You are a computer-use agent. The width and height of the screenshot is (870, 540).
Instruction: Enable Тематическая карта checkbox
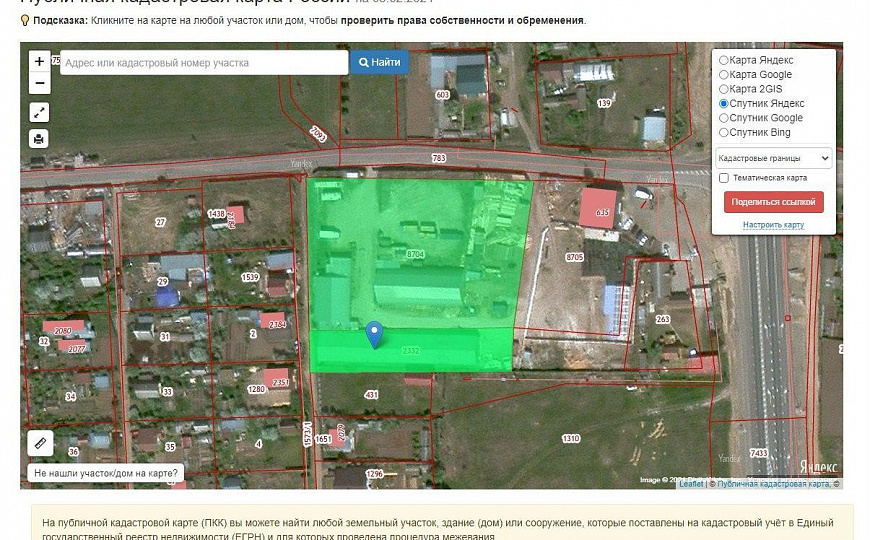tap(723, 178)
